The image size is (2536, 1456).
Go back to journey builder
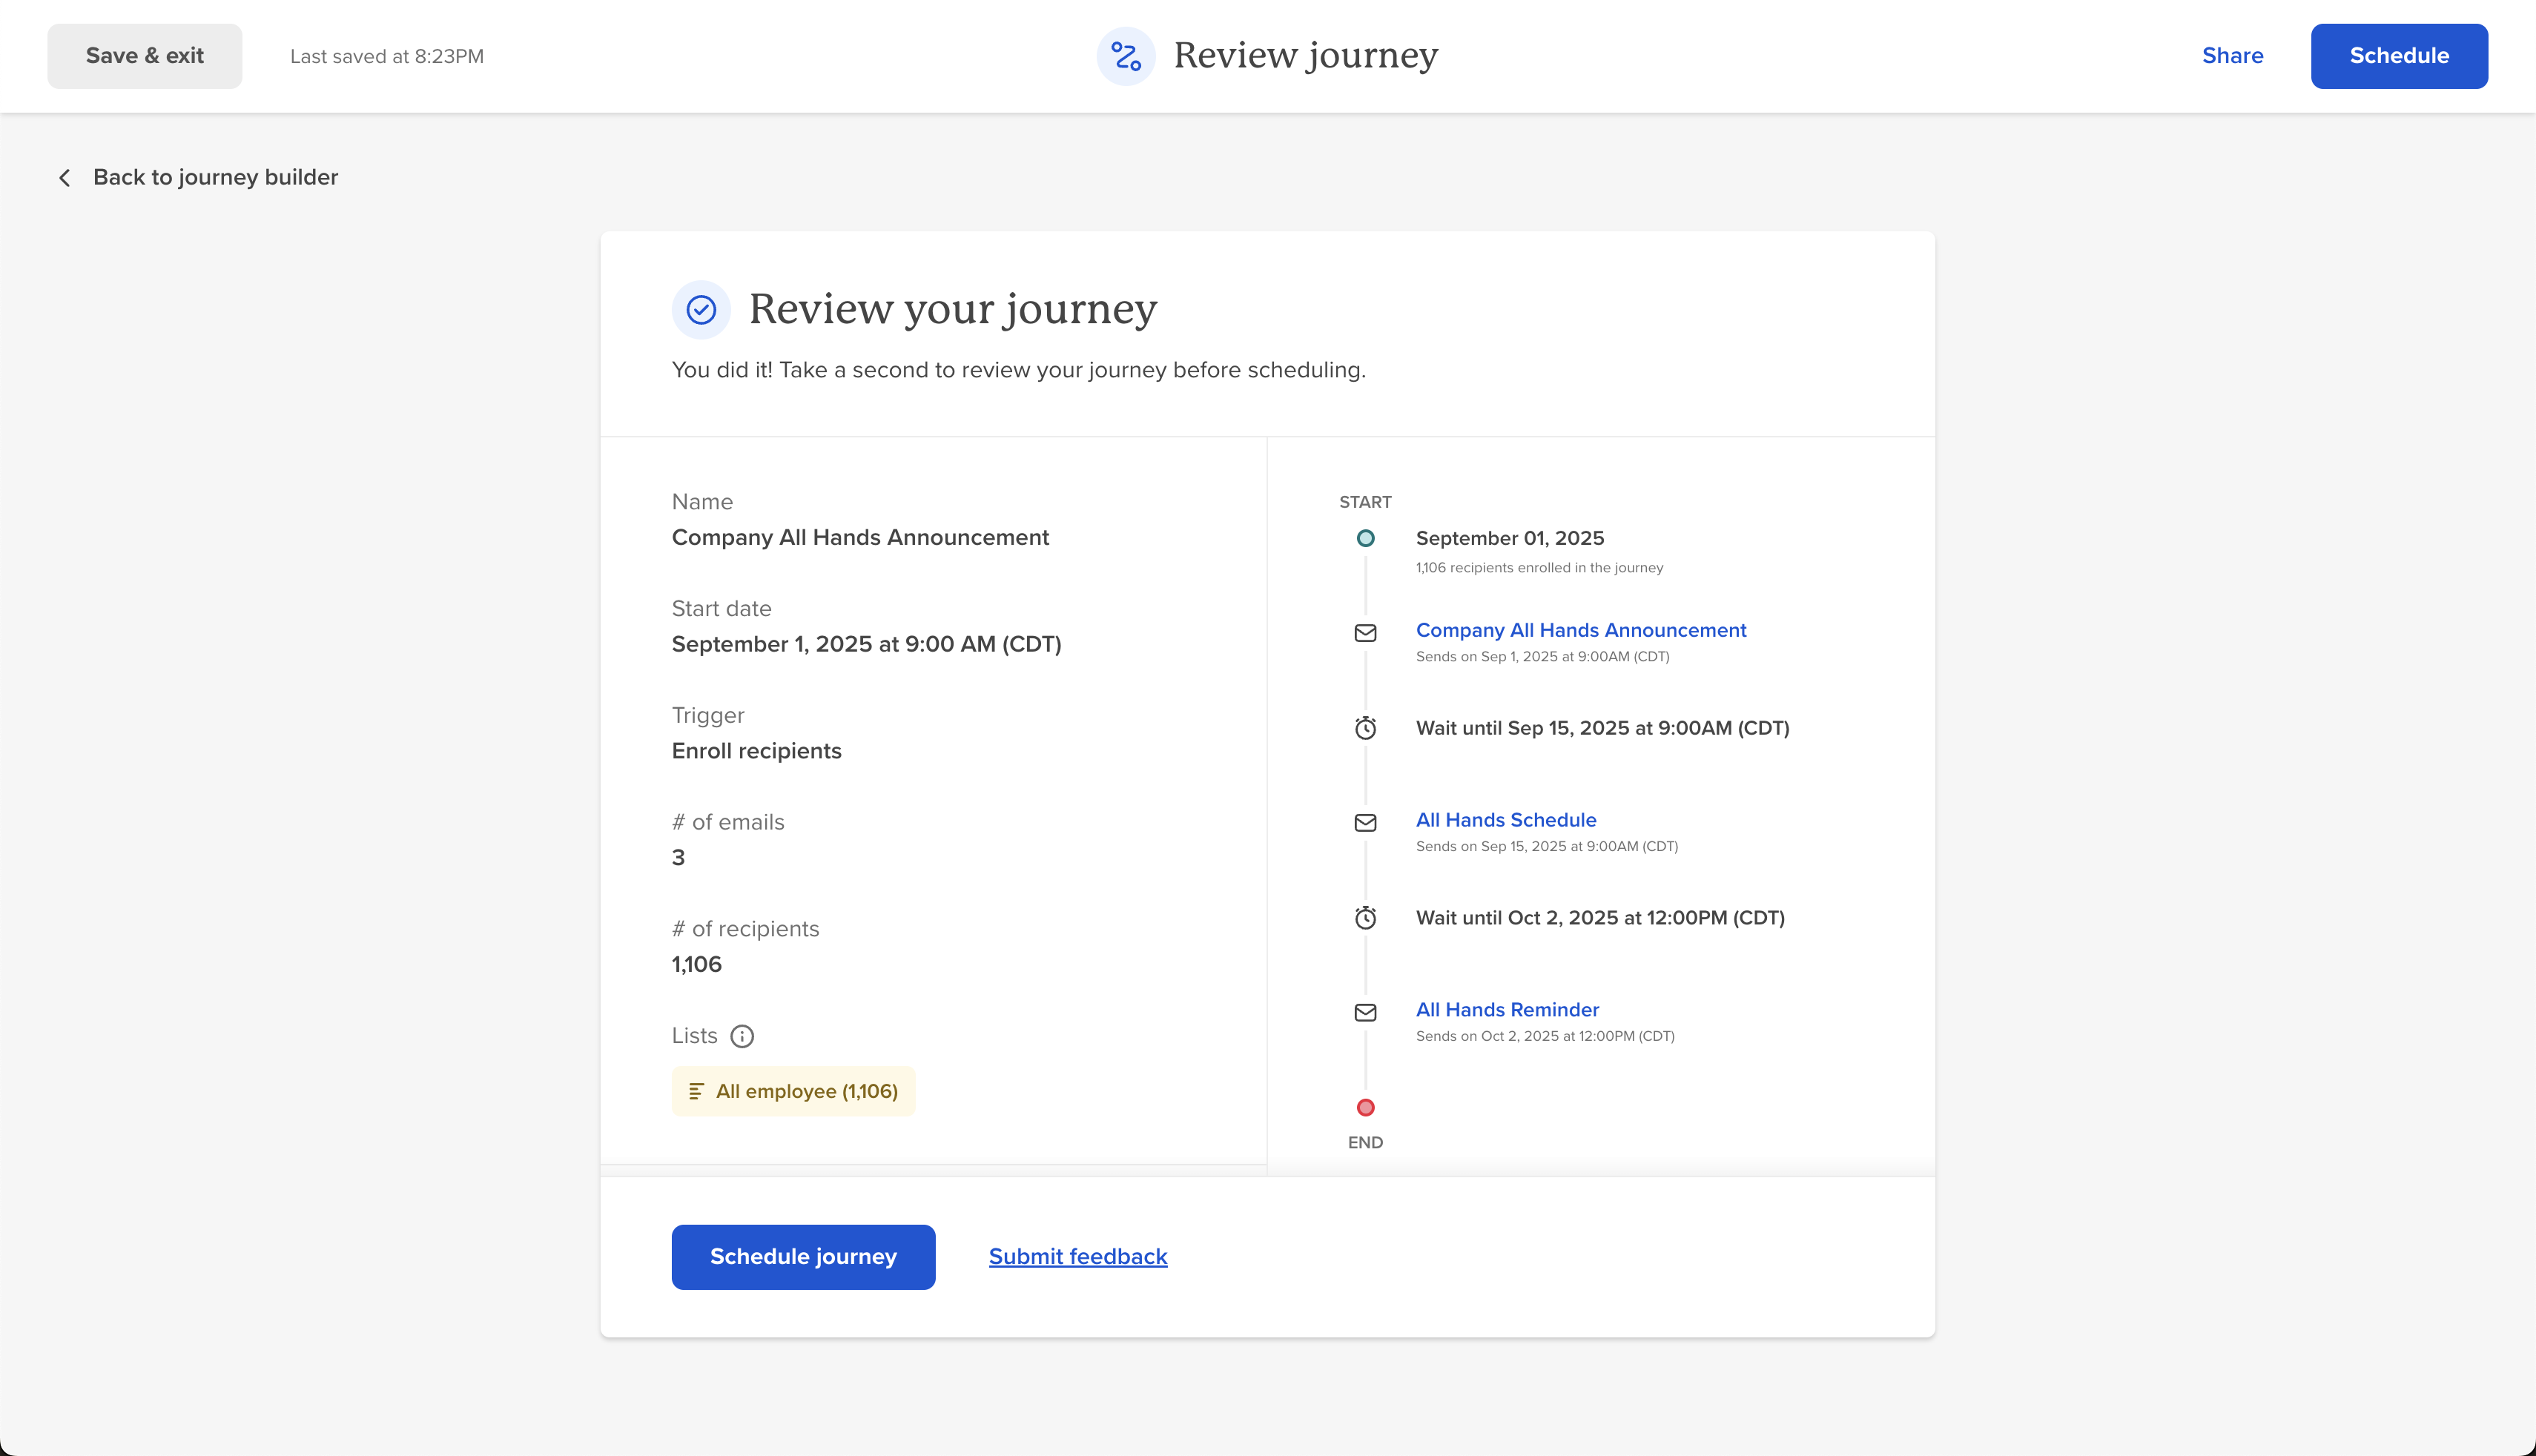[x=215, y=177]
